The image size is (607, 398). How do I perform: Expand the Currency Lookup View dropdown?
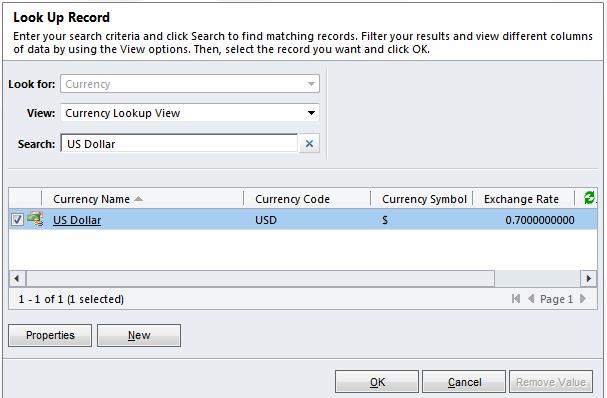coord(190,113)
